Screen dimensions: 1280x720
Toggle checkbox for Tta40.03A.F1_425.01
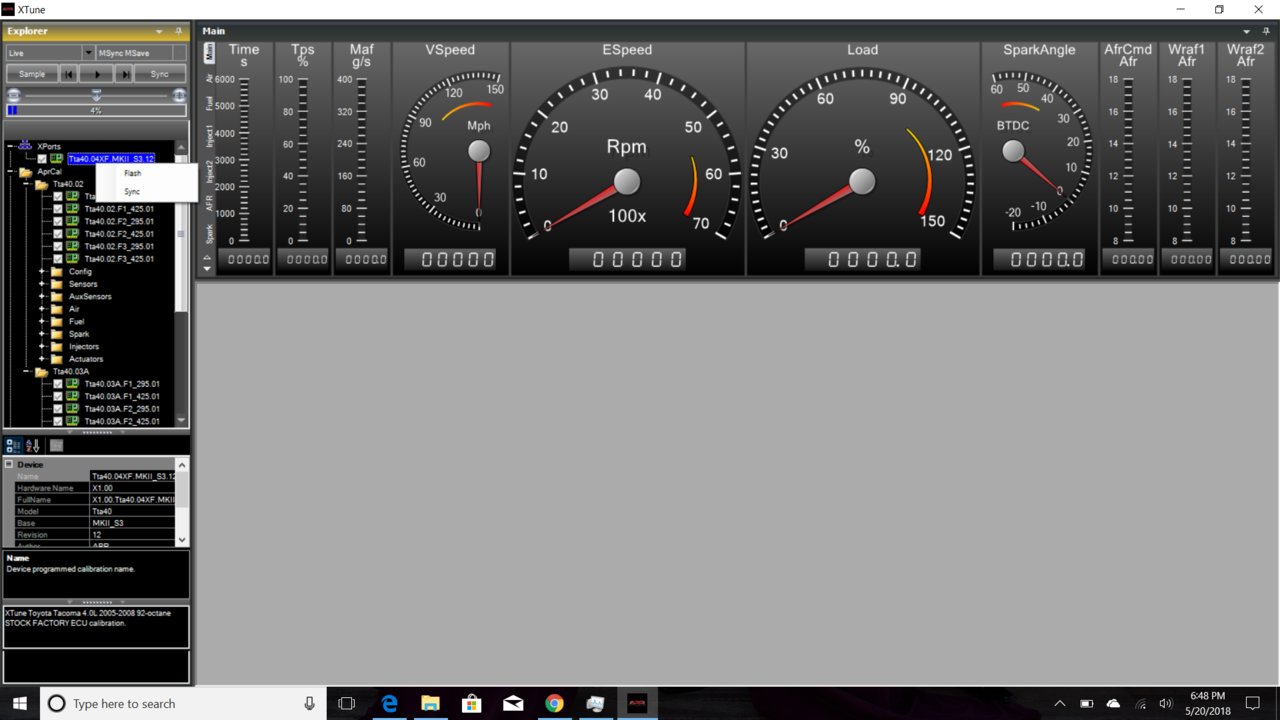tap(58, 396)
